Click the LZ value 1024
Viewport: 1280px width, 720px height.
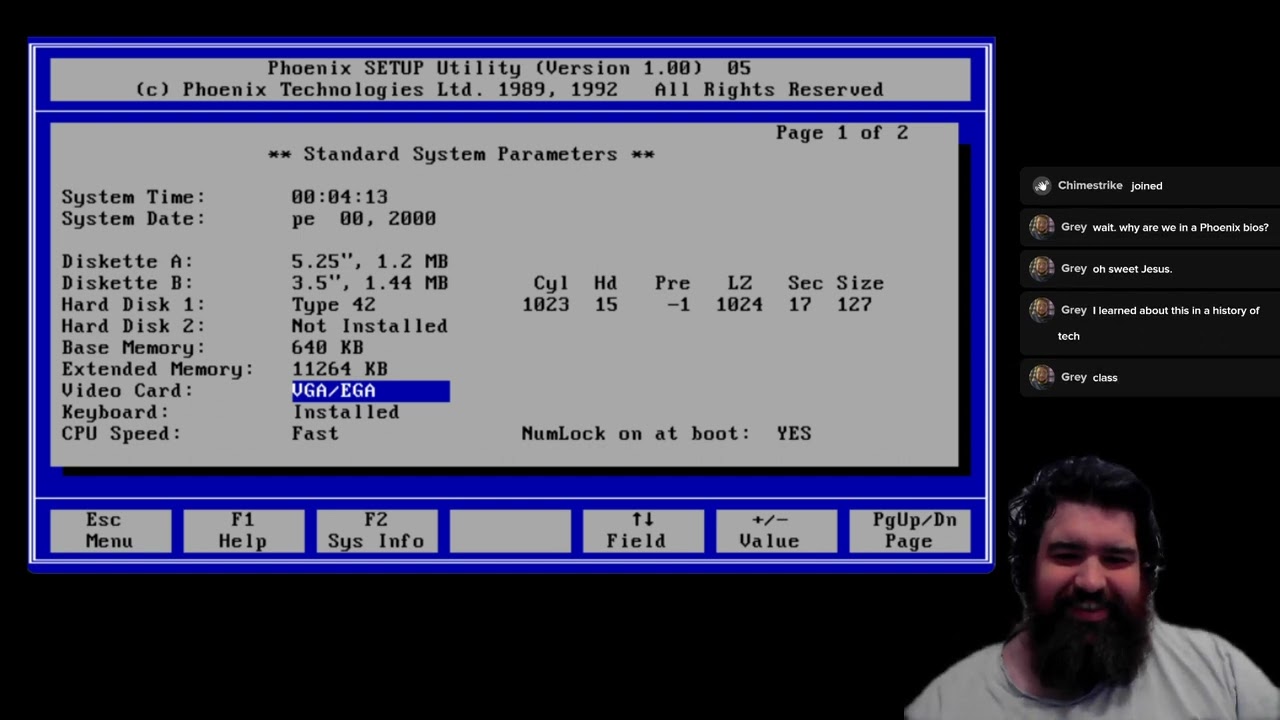(740, 305)
